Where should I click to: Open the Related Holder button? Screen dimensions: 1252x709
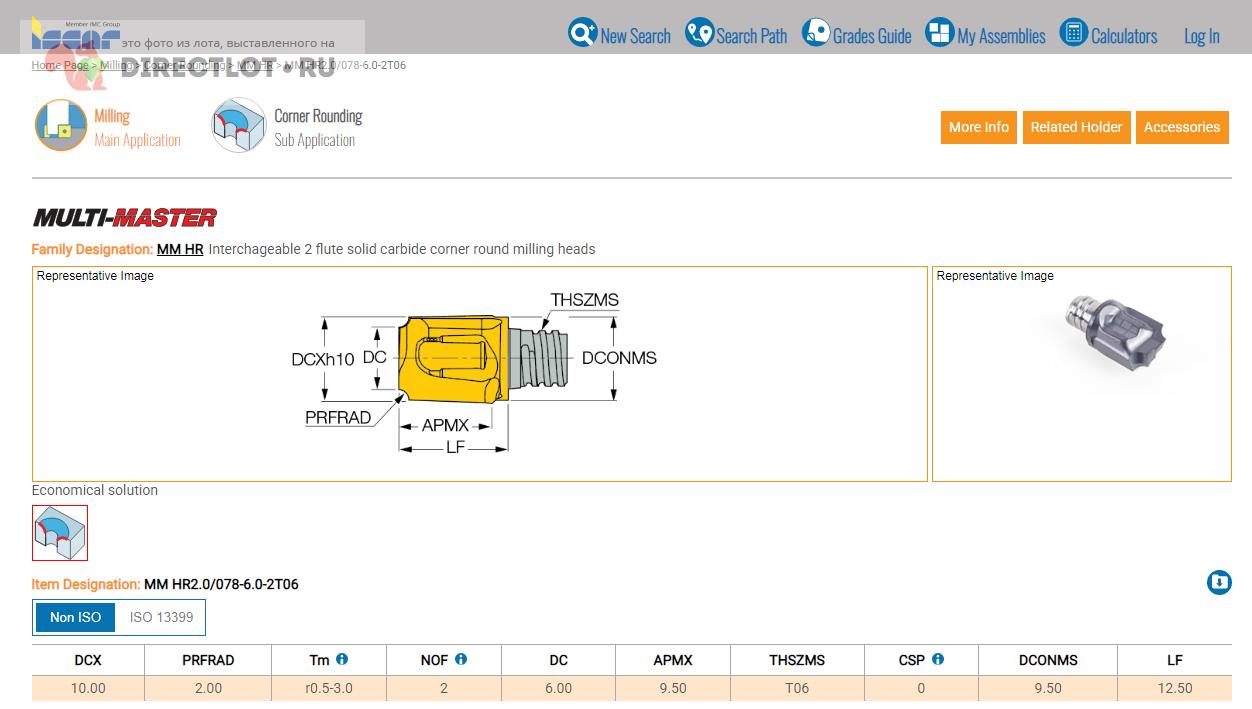(x=1076, y=127)
